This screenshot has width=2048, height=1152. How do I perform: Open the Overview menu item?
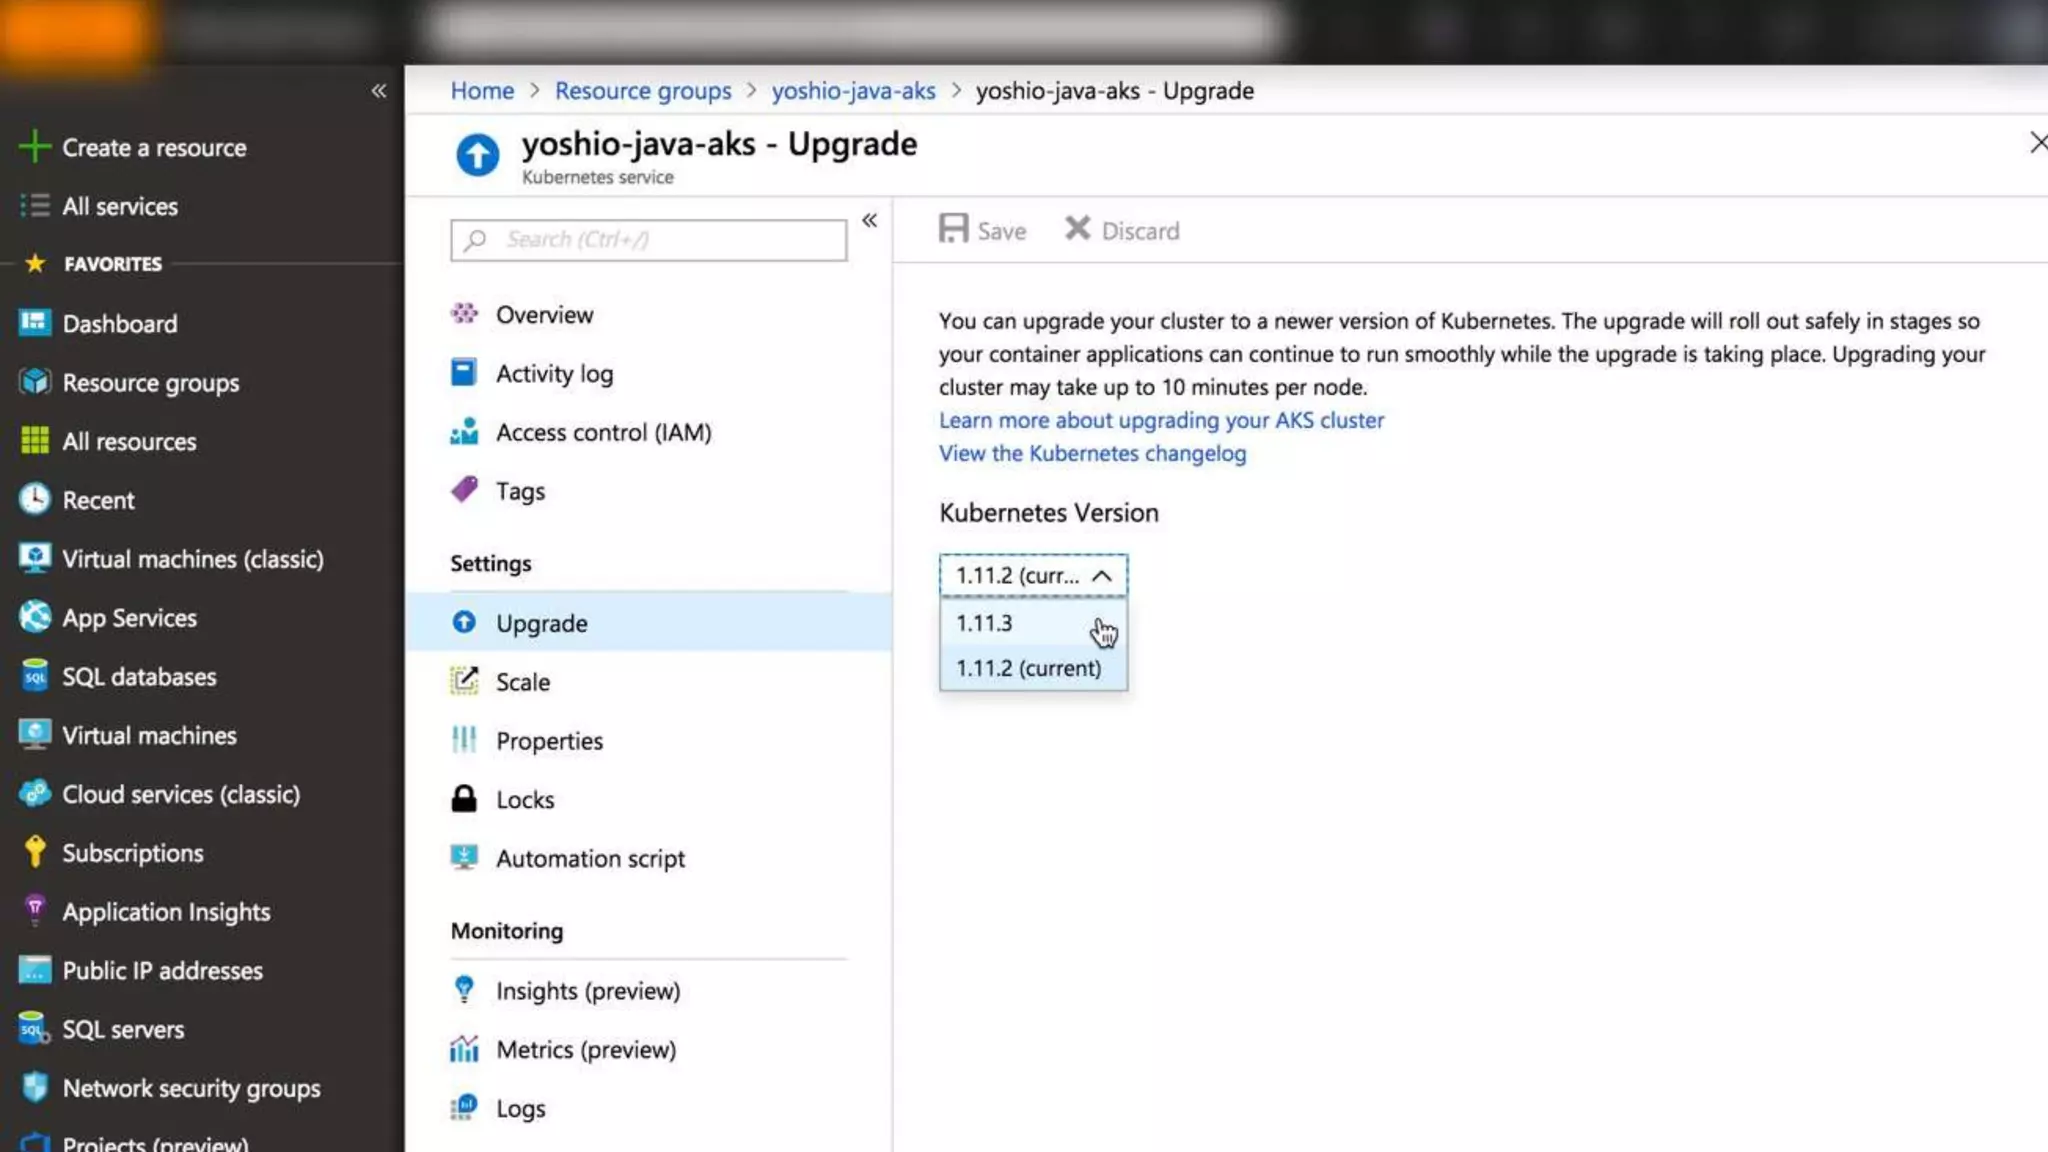click(544, 315)
